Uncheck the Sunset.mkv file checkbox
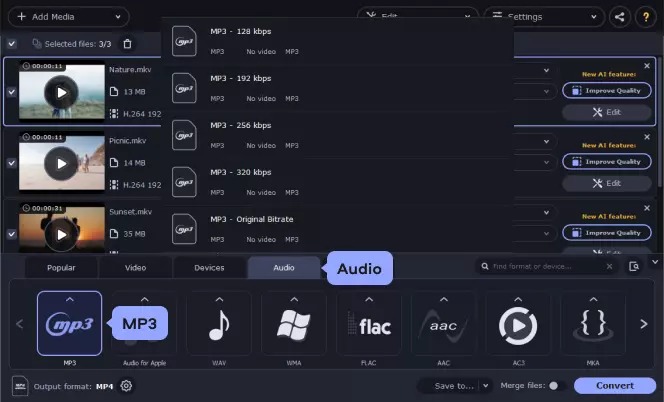Image resolution: width=664 pixels, height=402 pixels. click(12, 234)
